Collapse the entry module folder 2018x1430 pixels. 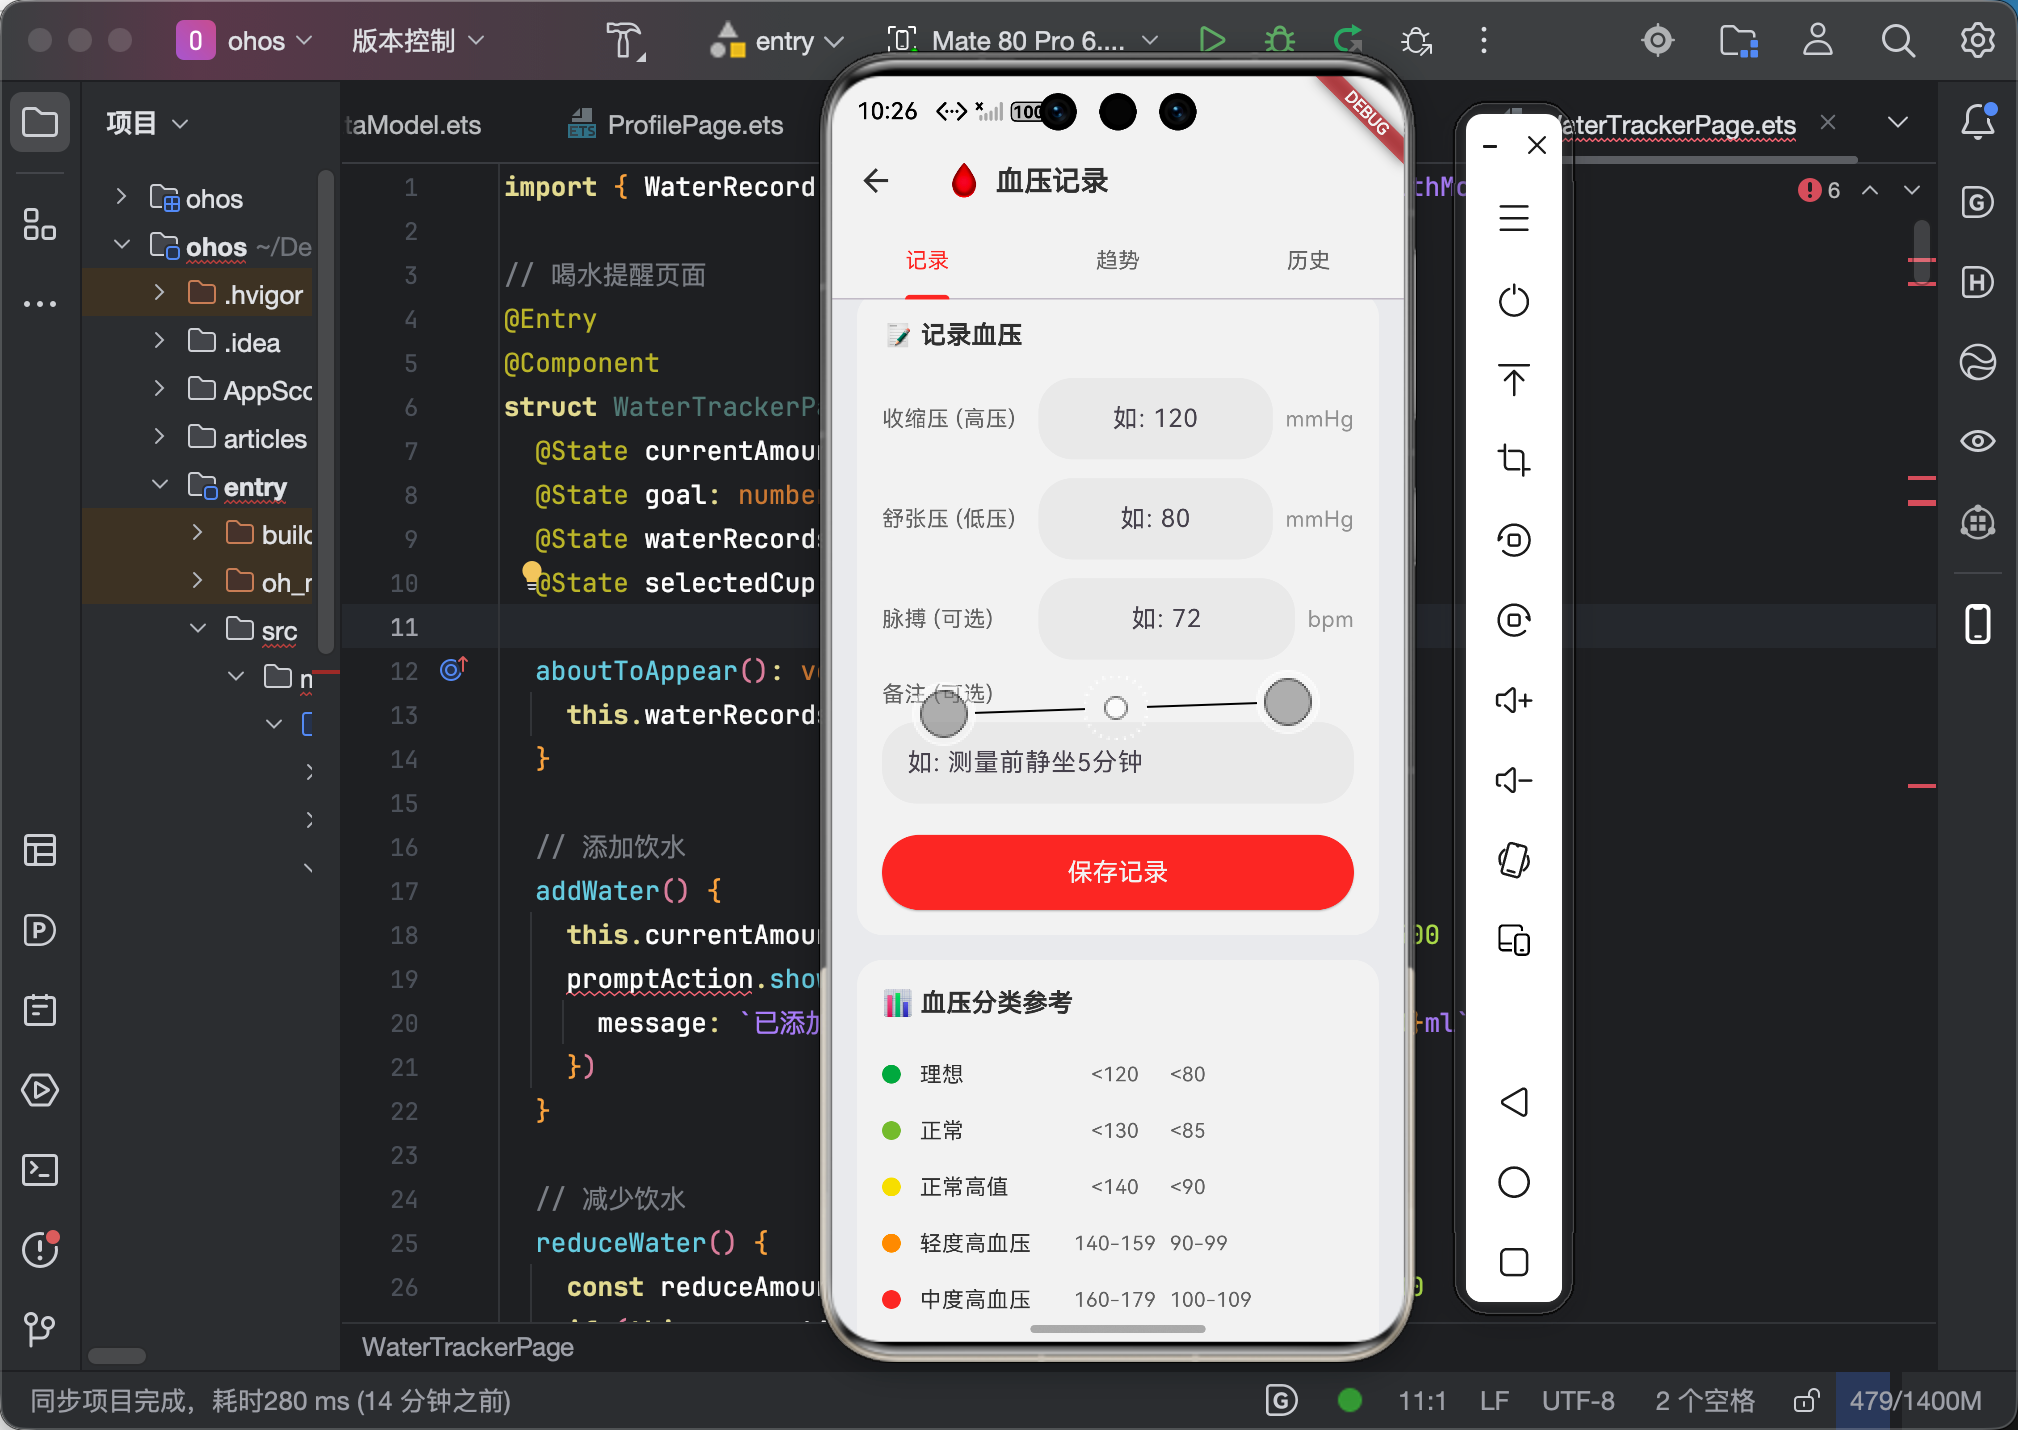click(159, 484)
